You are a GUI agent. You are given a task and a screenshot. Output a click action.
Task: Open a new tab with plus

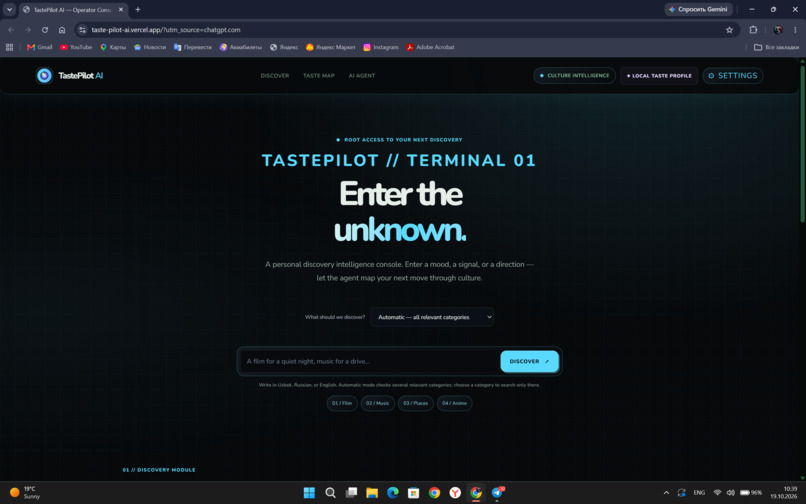(x=138, y=9)
